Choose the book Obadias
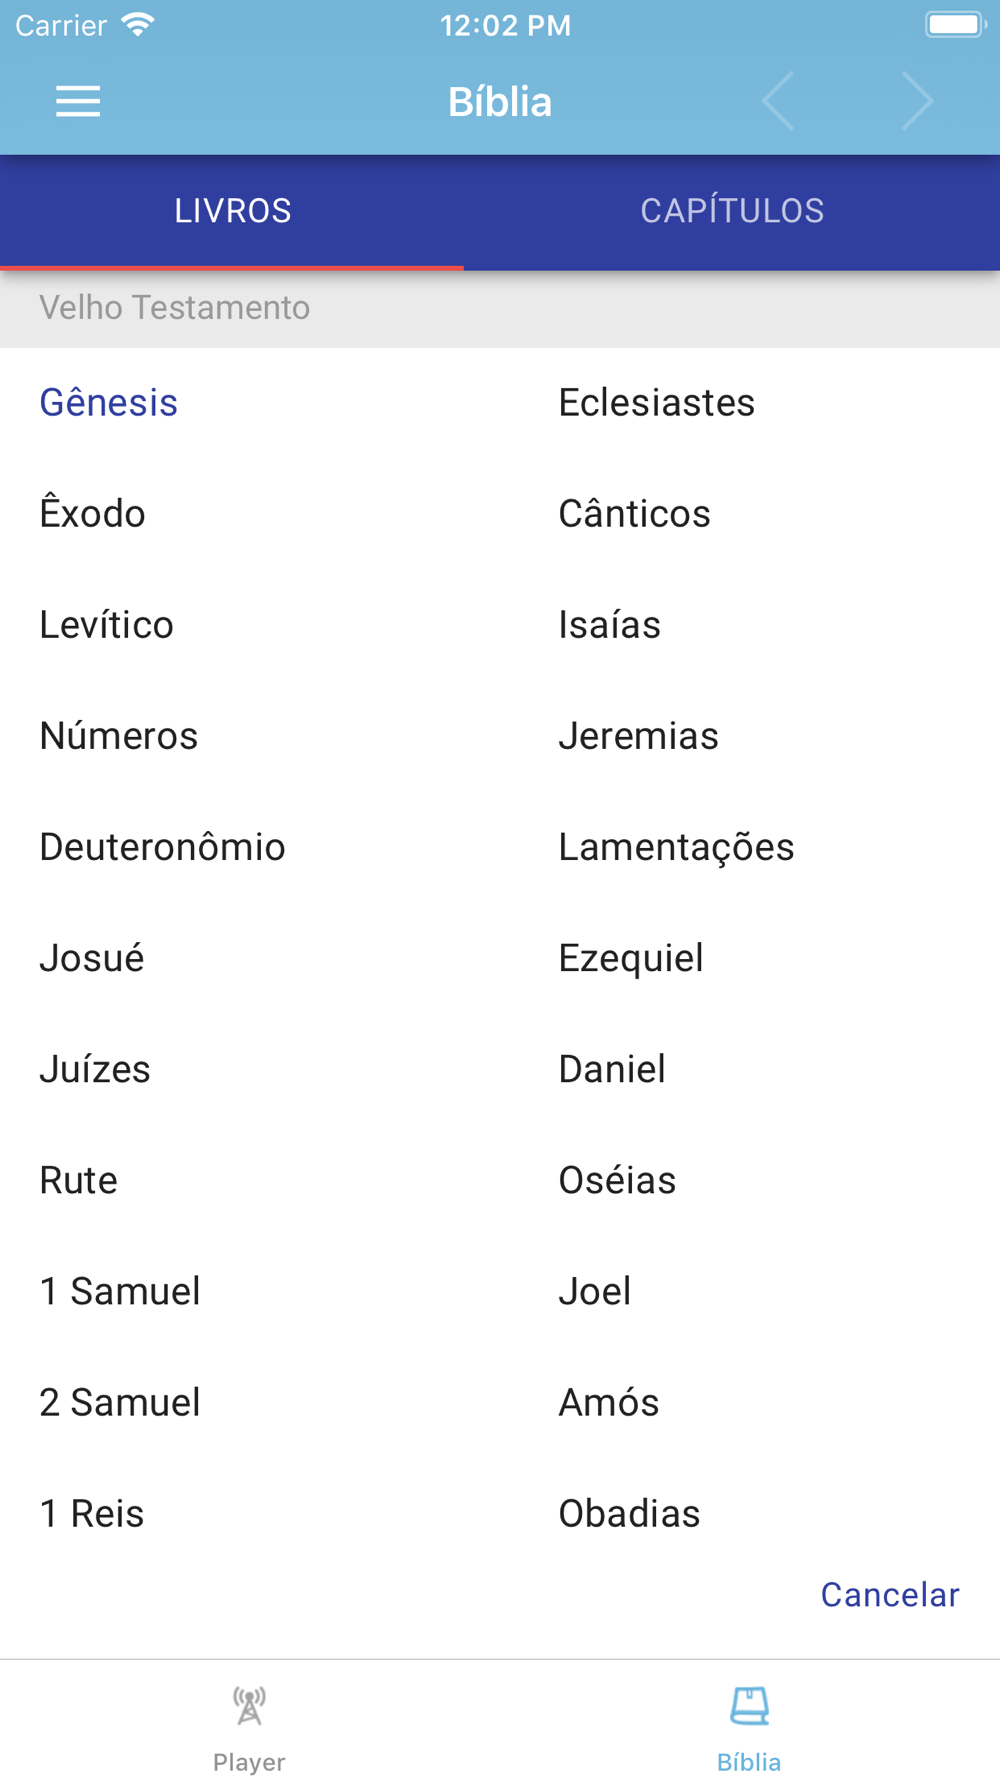The image size is (1000, 1778). [629, 1514]
